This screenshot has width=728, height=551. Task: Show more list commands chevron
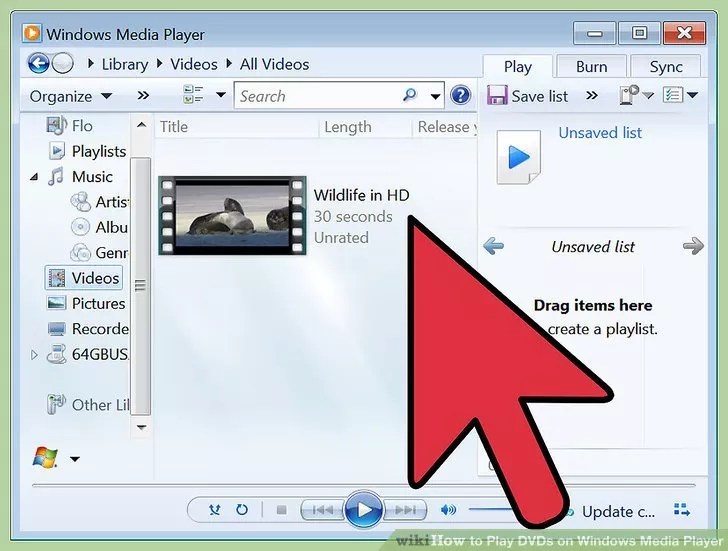point(592,96)
